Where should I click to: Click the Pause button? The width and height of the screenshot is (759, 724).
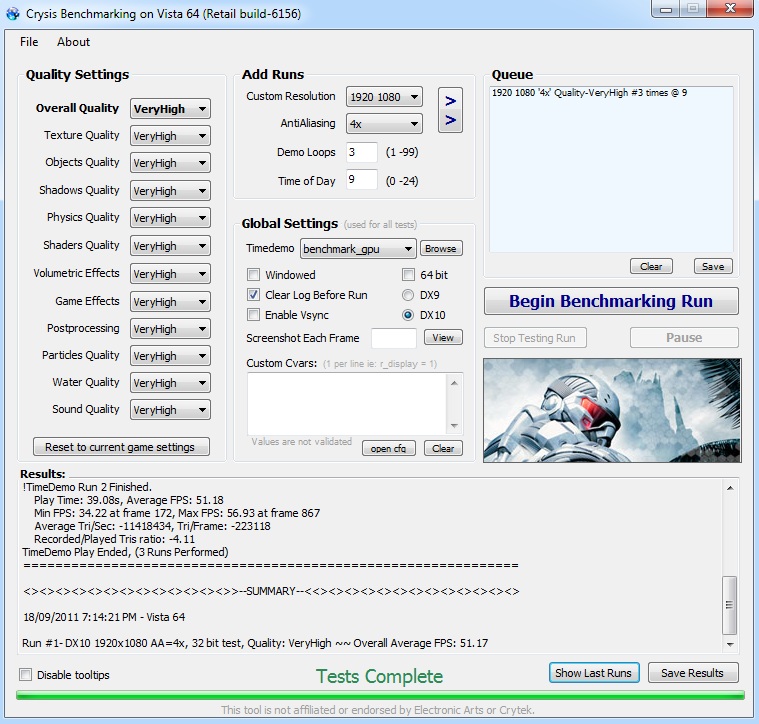(684, 338)
